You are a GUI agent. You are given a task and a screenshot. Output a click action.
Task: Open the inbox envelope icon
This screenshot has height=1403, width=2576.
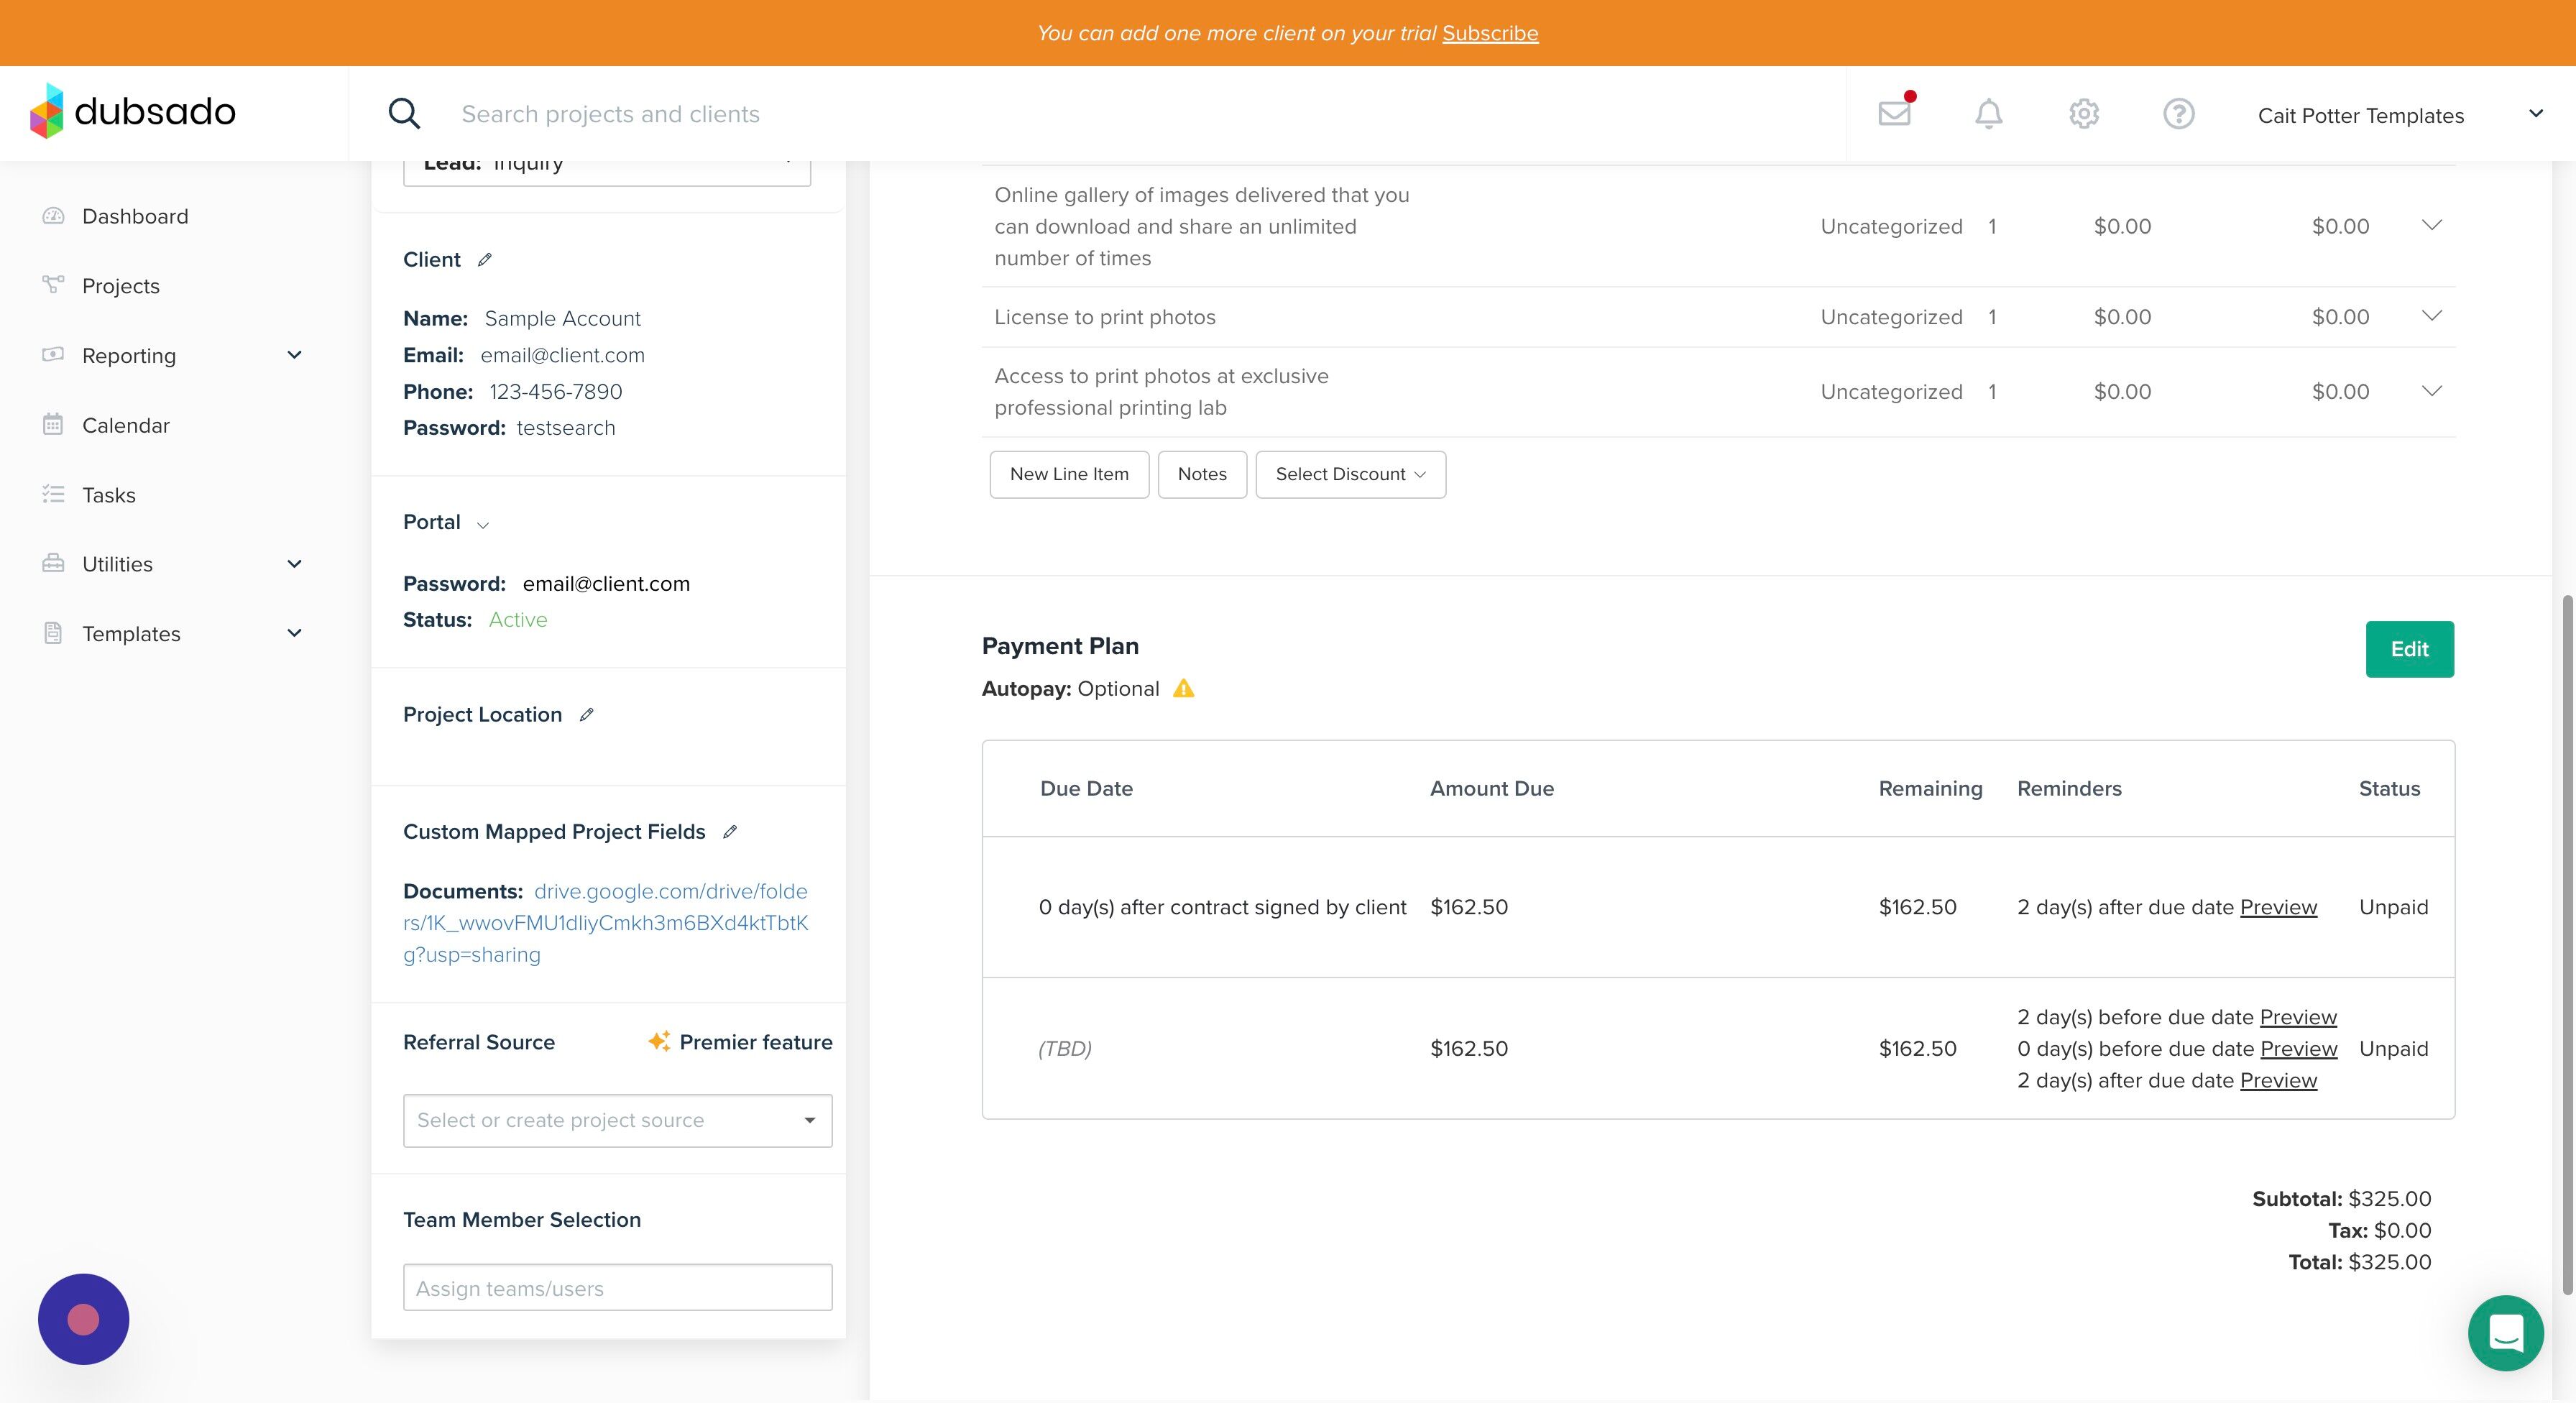click(1894, 113)
